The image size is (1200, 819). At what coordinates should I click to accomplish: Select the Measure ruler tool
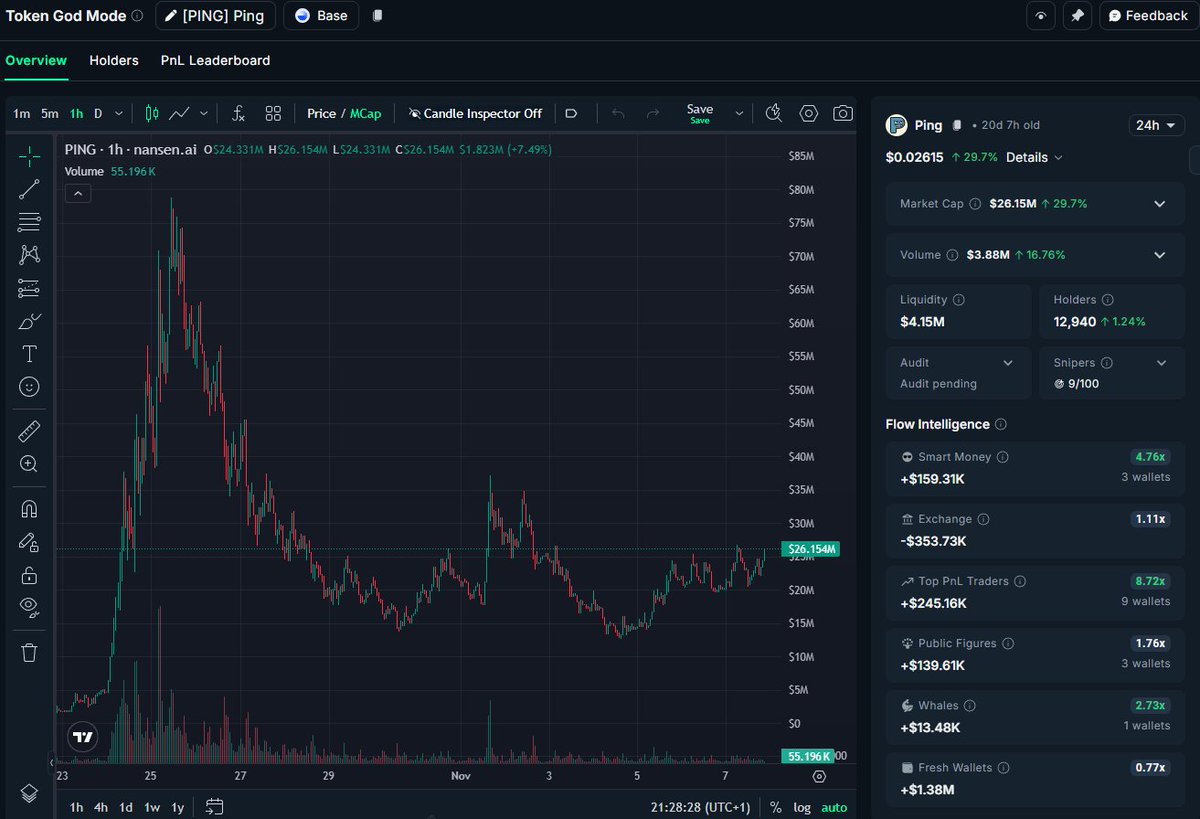[29, 430]
